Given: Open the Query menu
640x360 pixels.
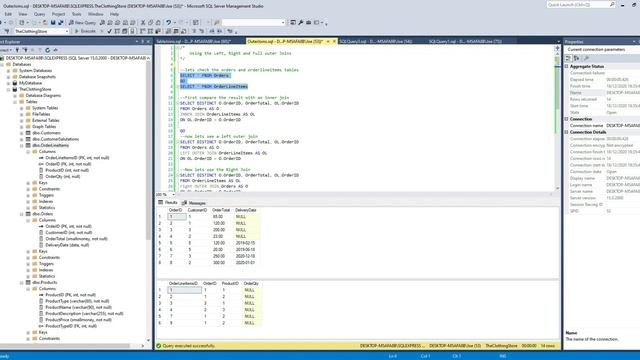Looking at the screenshot, I should pos(40,14).
